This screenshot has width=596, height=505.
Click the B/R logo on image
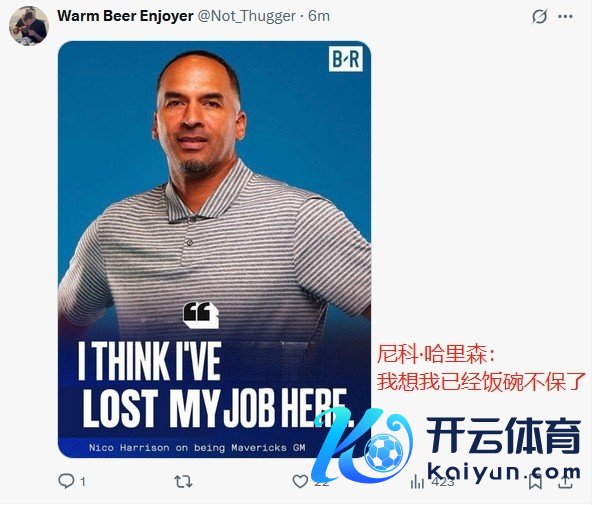coord(346,59)
